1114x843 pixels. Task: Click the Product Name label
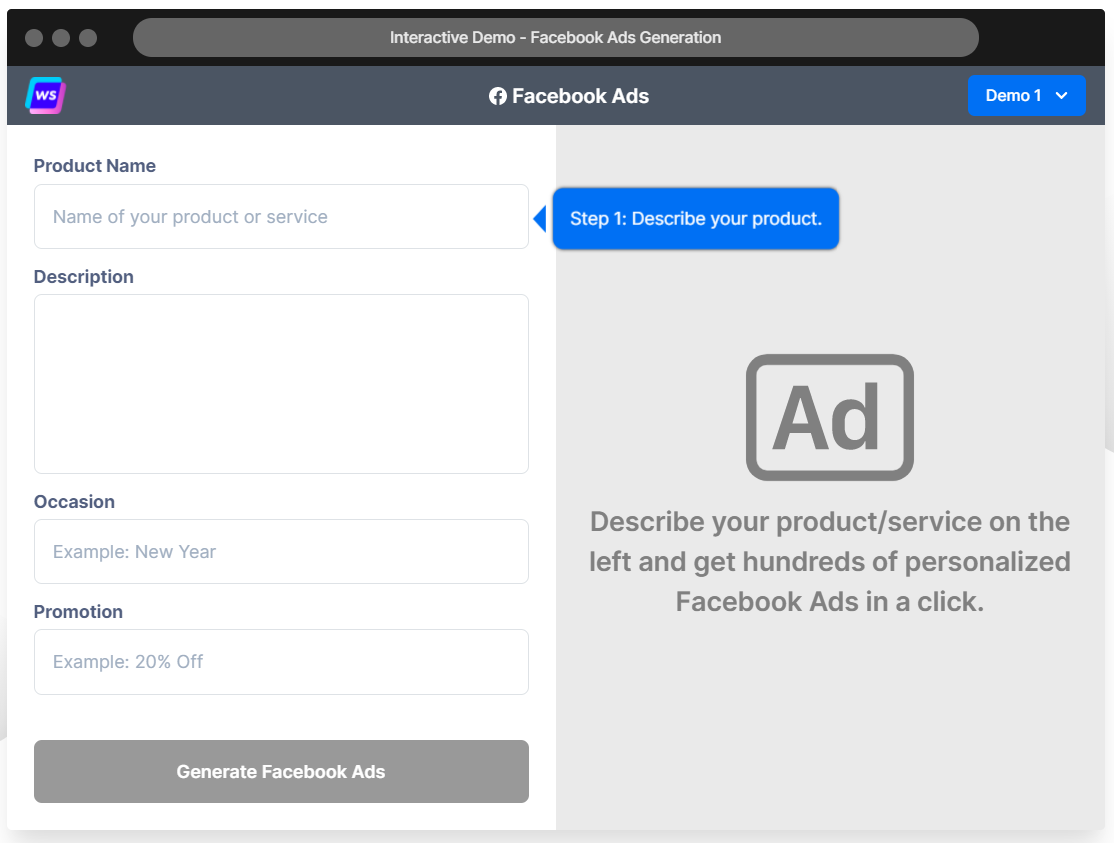pos(95,166)
